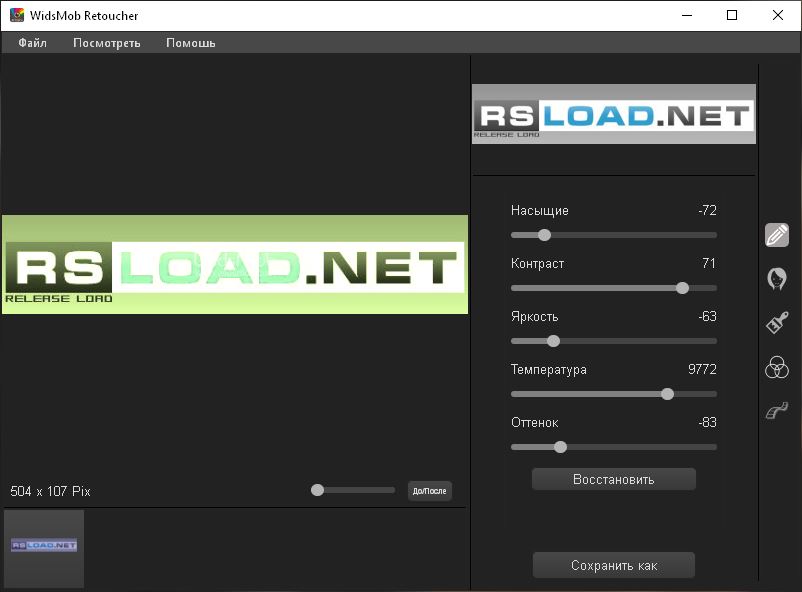Screen dimensions: 802x592
Task: Click the Восстановить button
Action: coord(614,479)
